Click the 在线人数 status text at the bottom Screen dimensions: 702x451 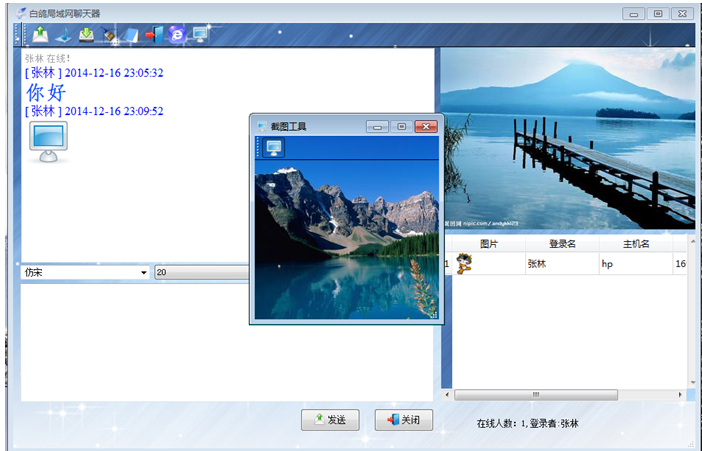[527, 423]
